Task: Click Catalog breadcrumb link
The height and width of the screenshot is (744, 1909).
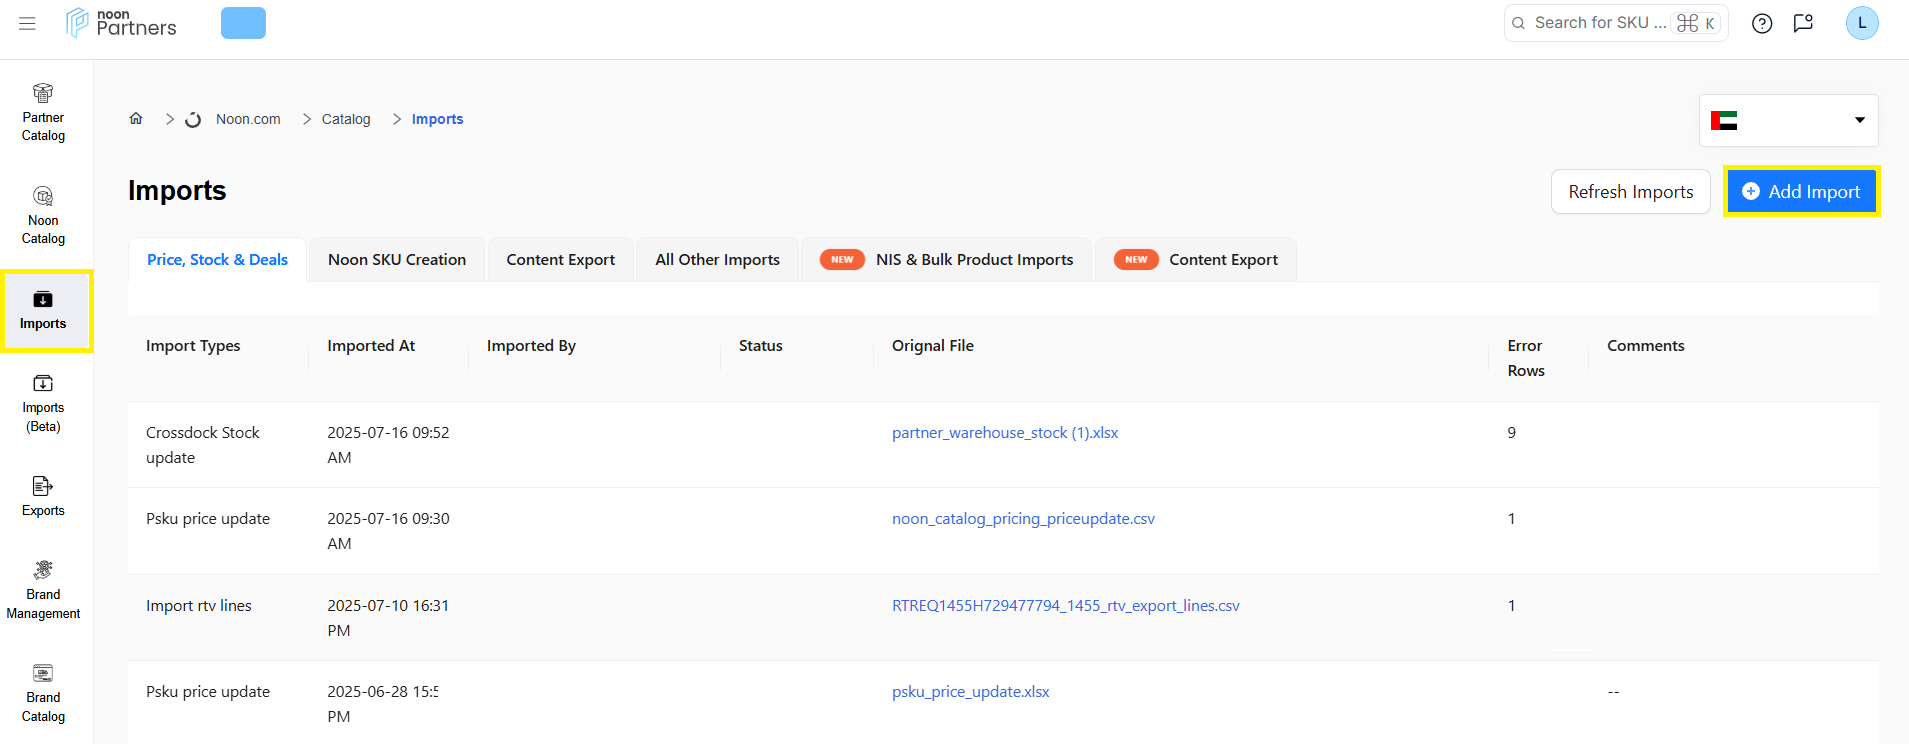Action: (x=346, y=119)
